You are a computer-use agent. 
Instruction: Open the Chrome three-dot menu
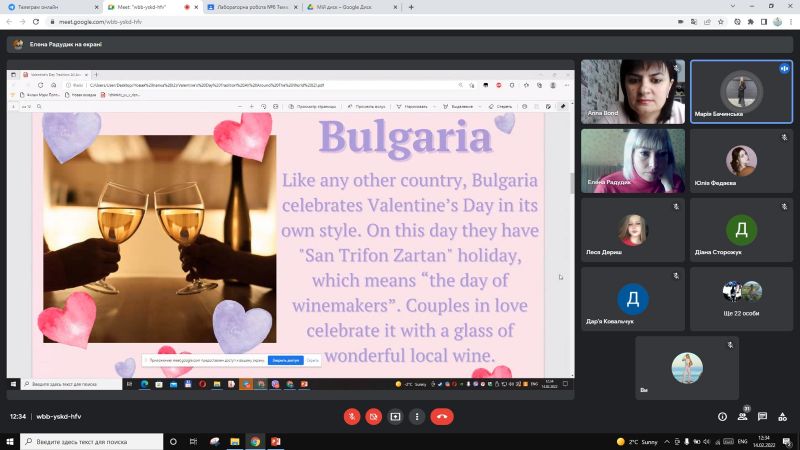(791, 22)
